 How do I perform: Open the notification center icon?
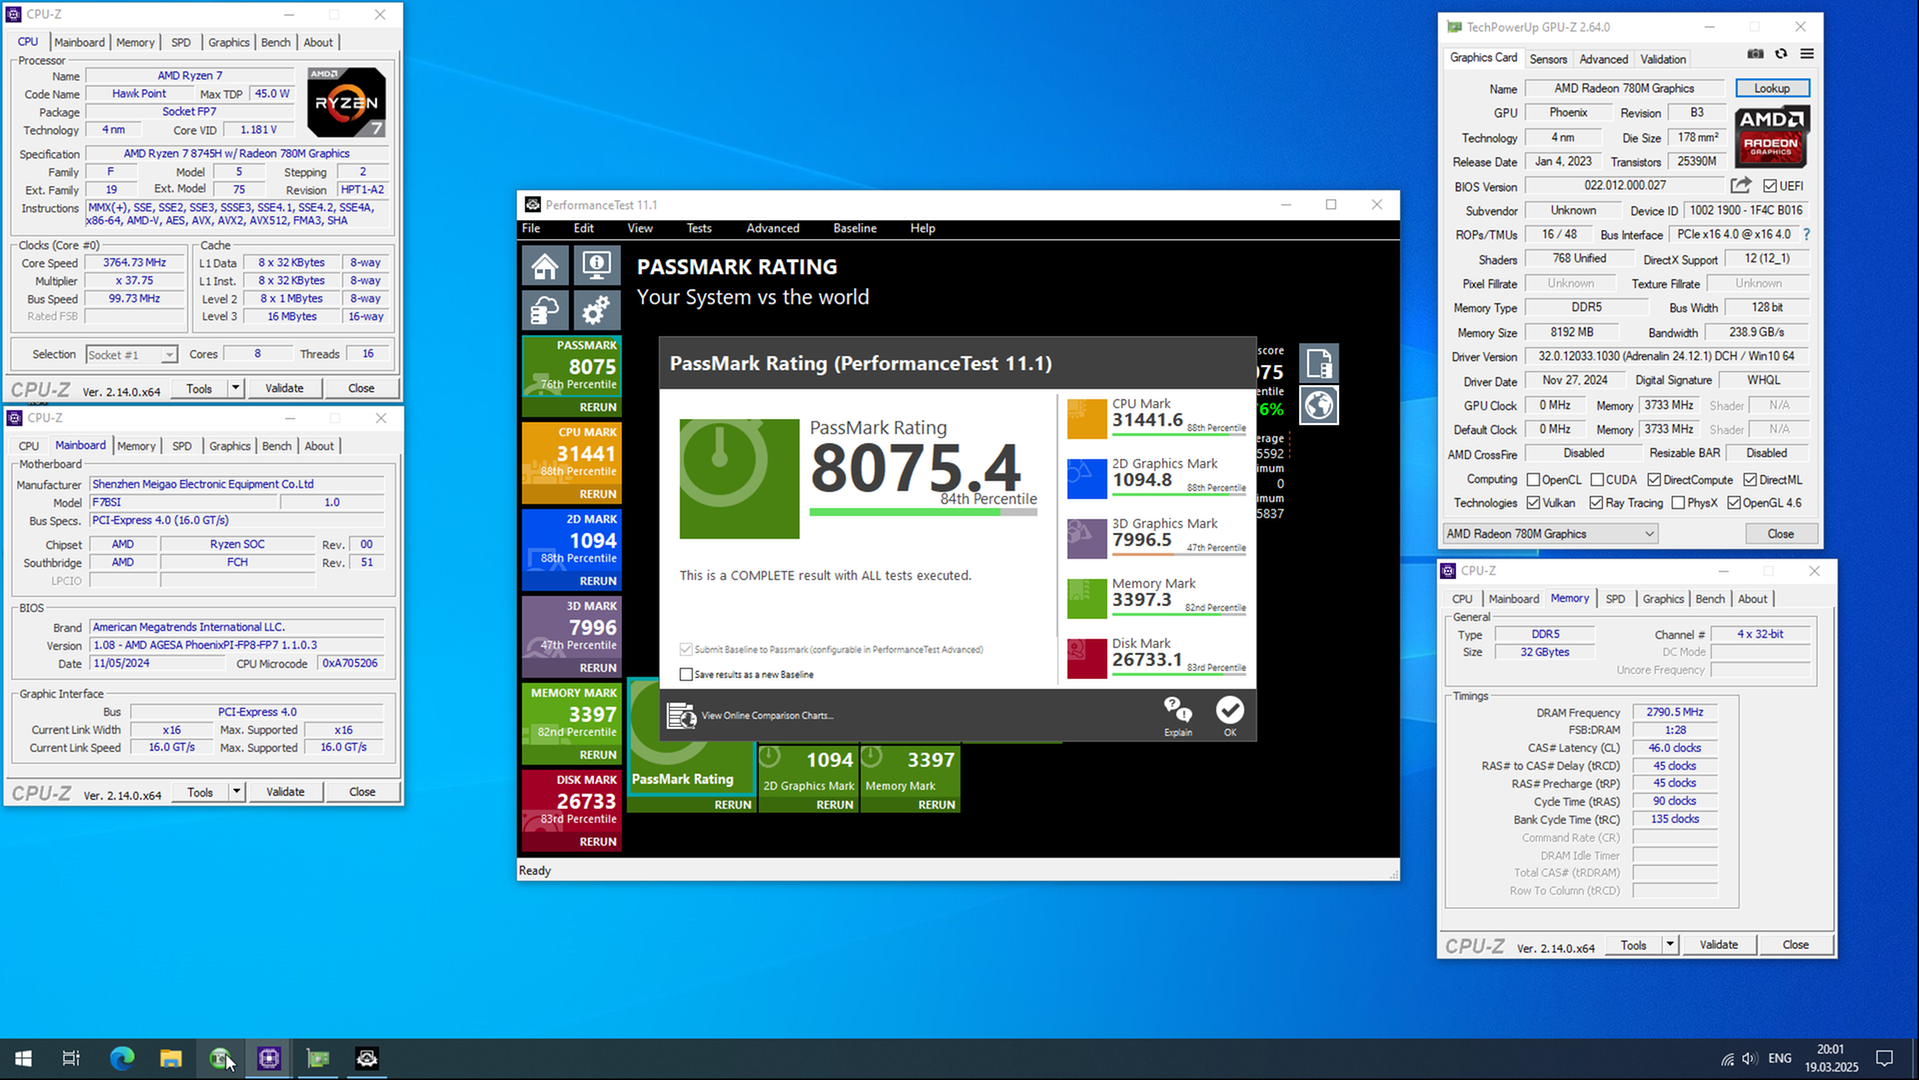pyautogui.click(x=1884, y=1059)
